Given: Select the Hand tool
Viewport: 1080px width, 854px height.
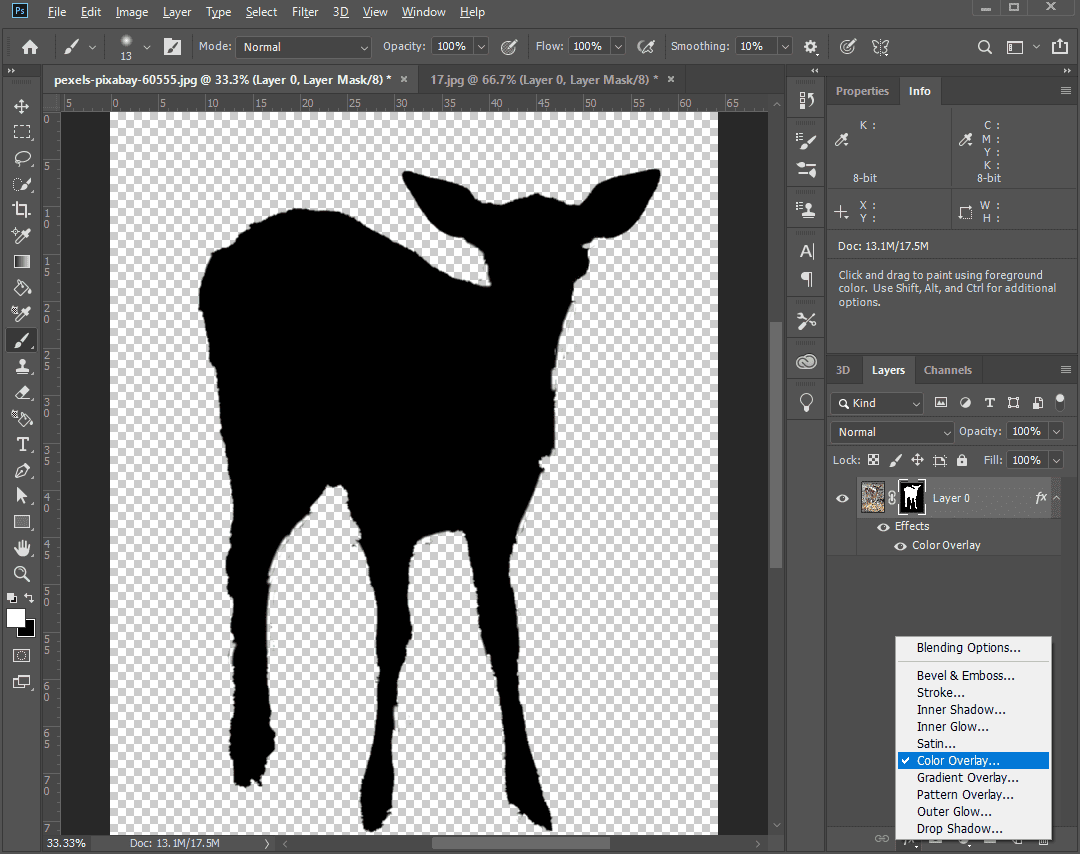Looking at the screenshot, I should pos(22,547).
